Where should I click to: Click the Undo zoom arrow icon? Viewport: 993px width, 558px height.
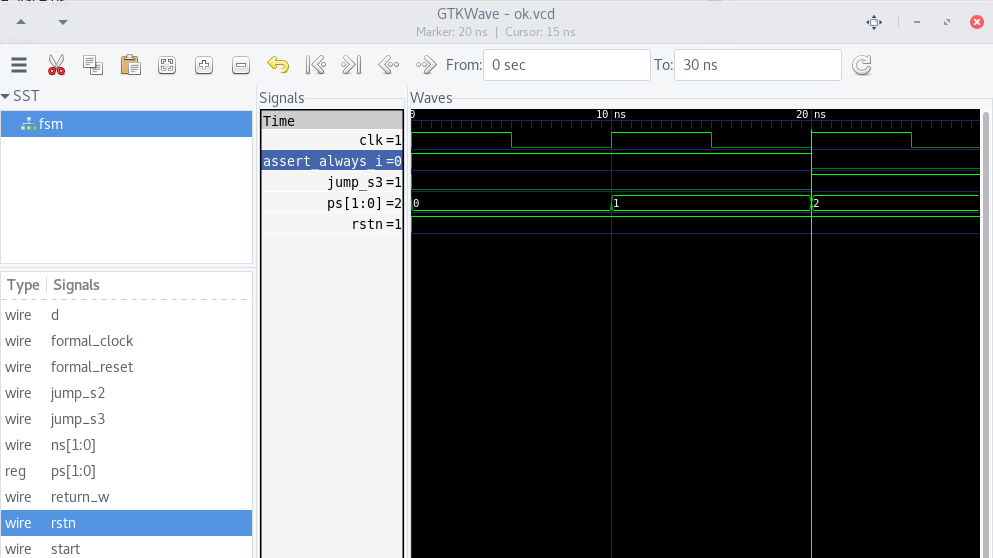(x=278, y=65)
